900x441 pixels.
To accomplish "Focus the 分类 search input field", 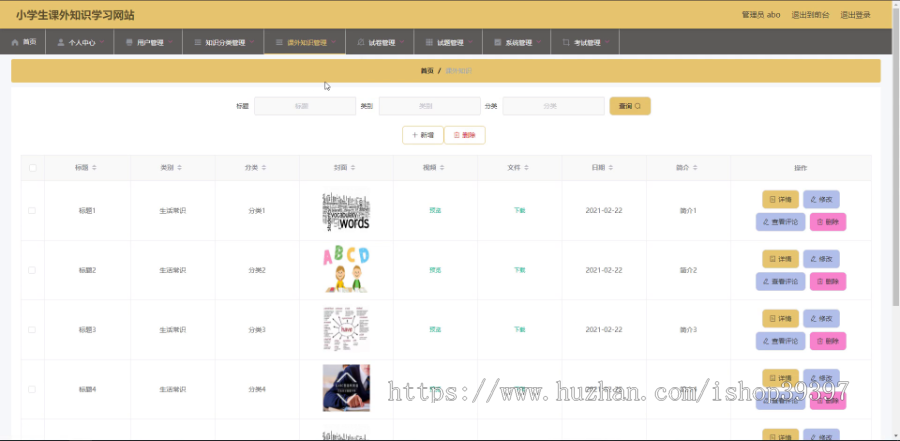I will pyautogui.click(x=553, y=106).
